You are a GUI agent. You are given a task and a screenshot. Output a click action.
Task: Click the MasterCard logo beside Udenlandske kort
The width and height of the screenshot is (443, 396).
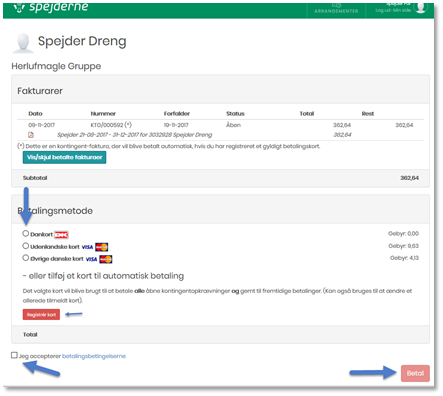click(102, 247)
